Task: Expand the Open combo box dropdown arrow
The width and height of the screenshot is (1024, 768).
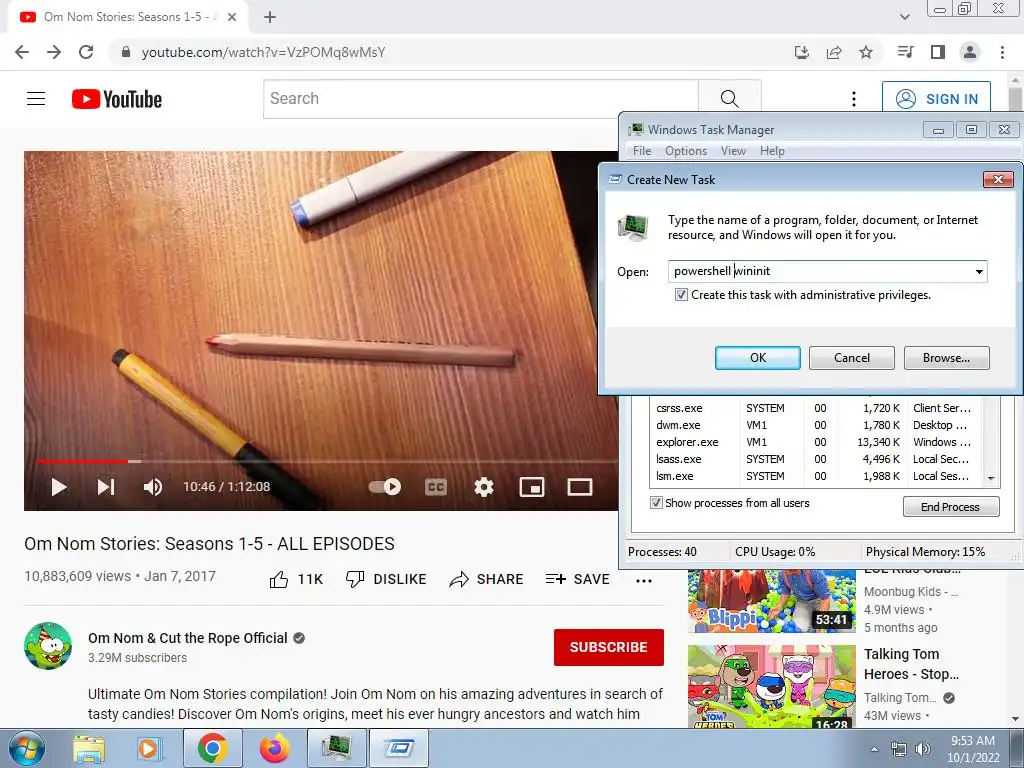Action: (x=979, y=272)
